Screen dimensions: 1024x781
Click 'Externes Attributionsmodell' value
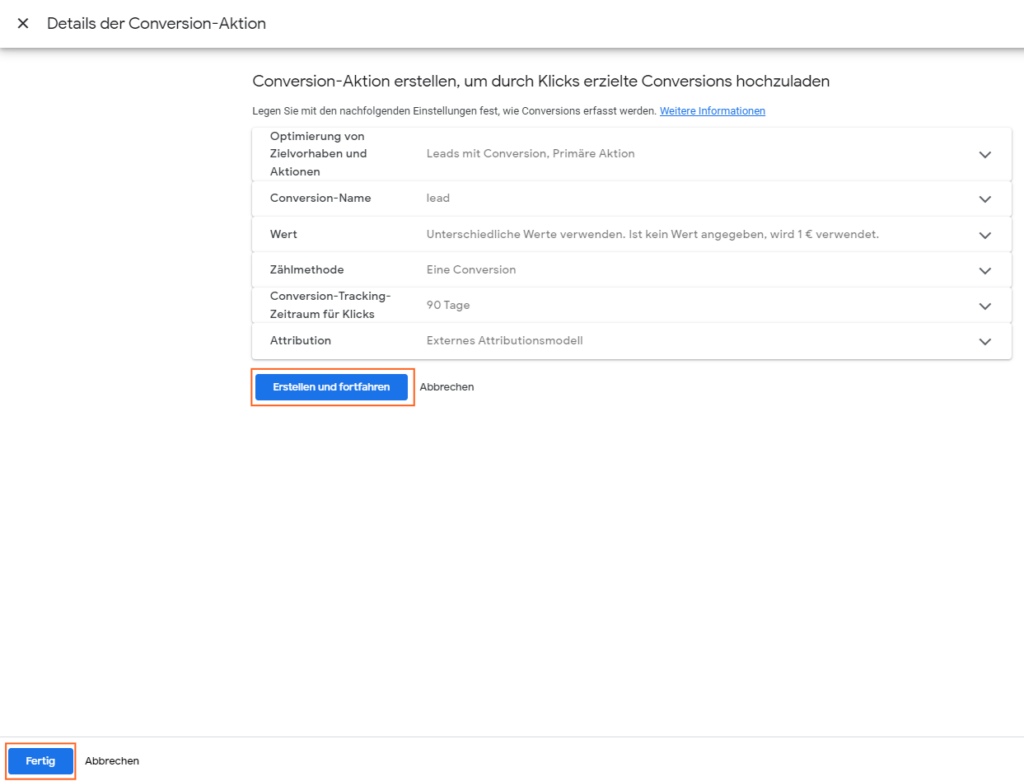(x=504, y=340)
